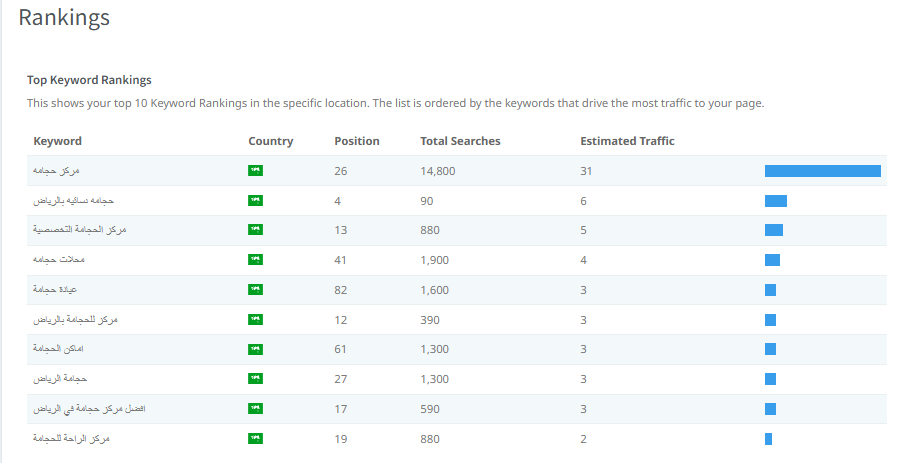The height and width of the screenshot is (463, 909).
Task: Click the 1,300 searches in position 27 row
Action: point(435,379)
